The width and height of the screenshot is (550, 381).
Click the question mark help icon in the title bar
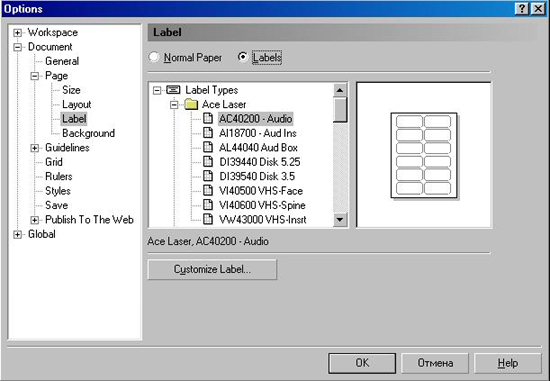(522, 8)
